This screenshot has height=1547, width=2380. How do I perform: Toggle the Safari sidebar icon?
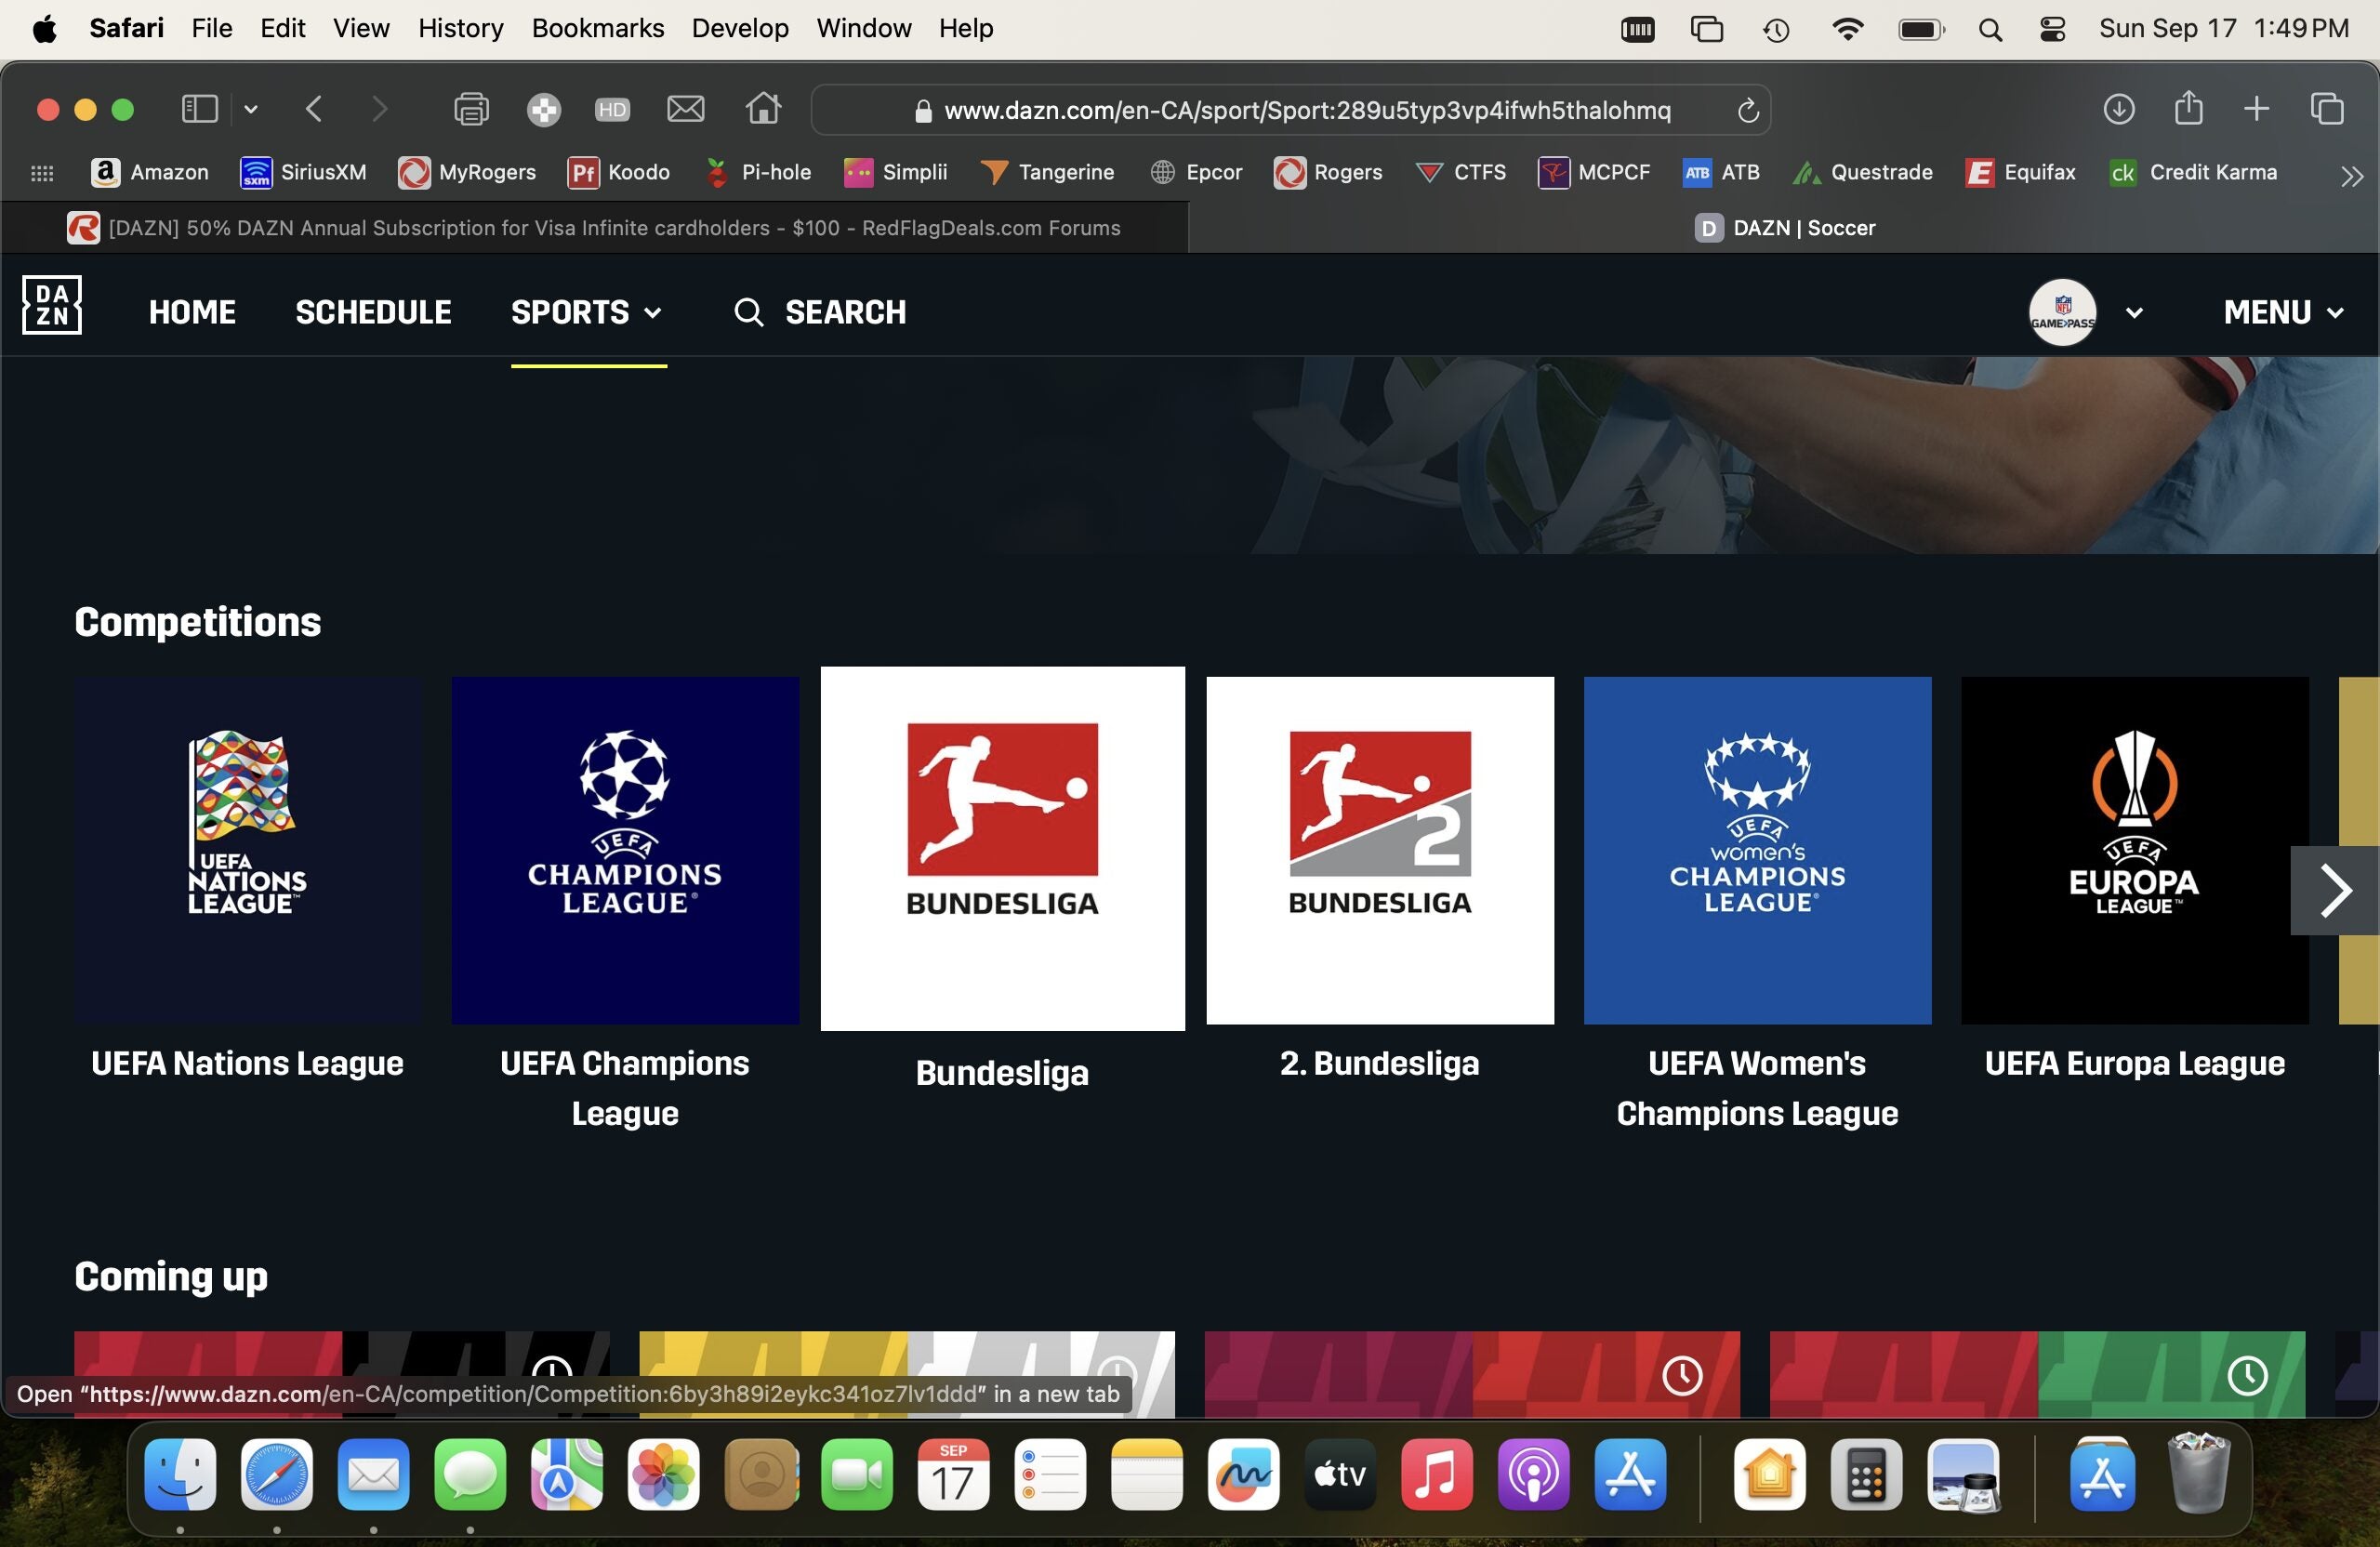200,109
